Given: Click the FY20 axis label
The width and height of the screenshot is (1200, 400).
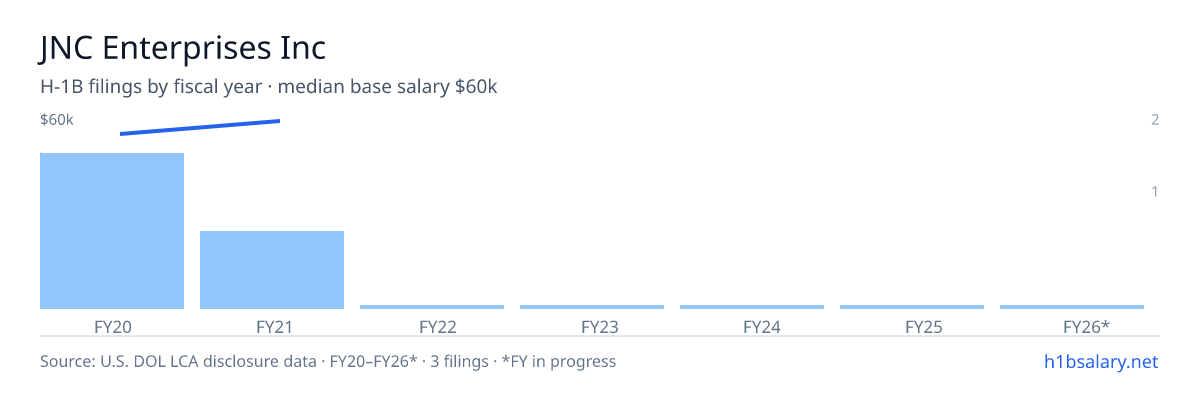Looking at the screenshot, I should pos(113,326).
